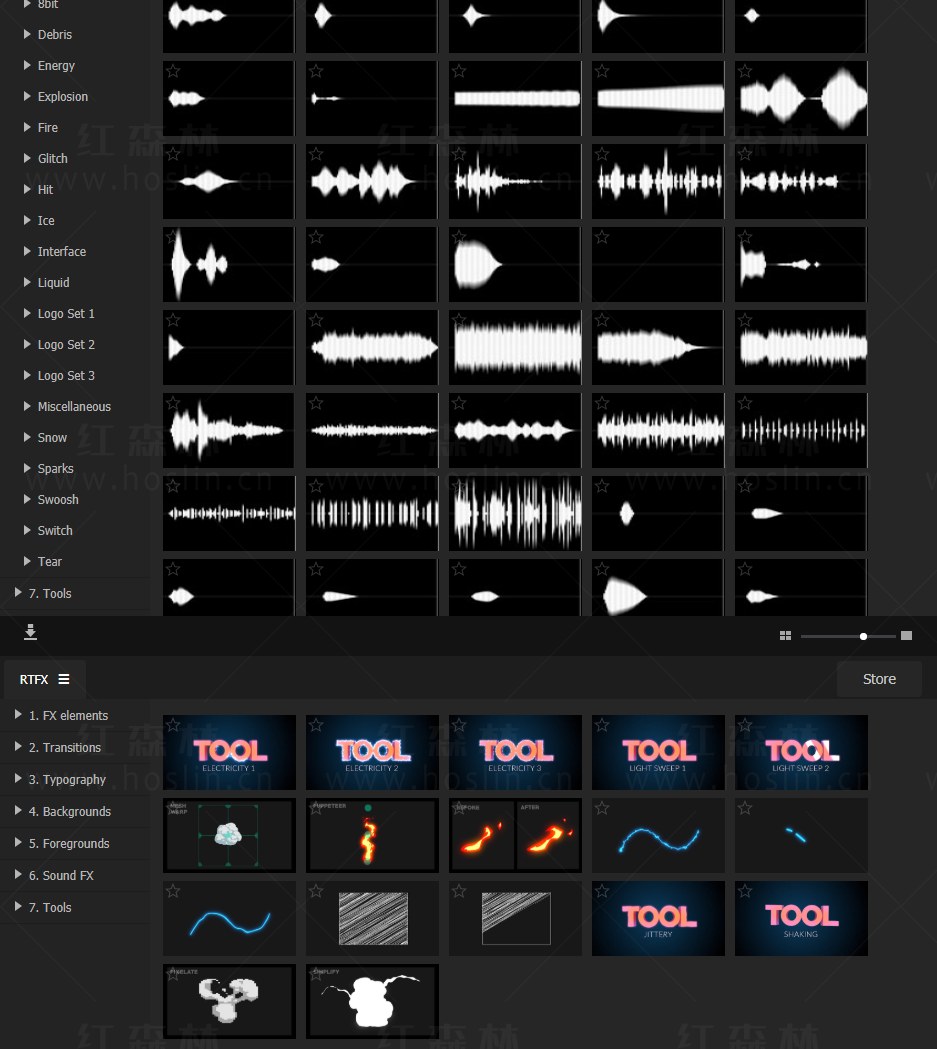Select the Sparks category label

coord(56,468)
